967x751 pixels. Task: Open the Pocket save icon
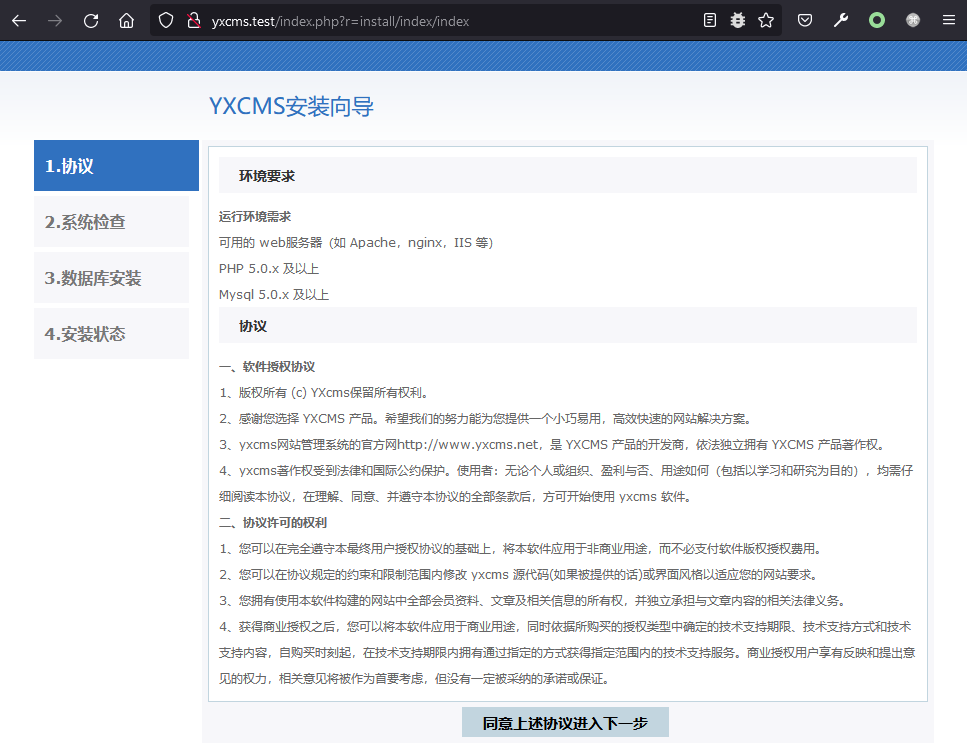[x=805, y=20]
